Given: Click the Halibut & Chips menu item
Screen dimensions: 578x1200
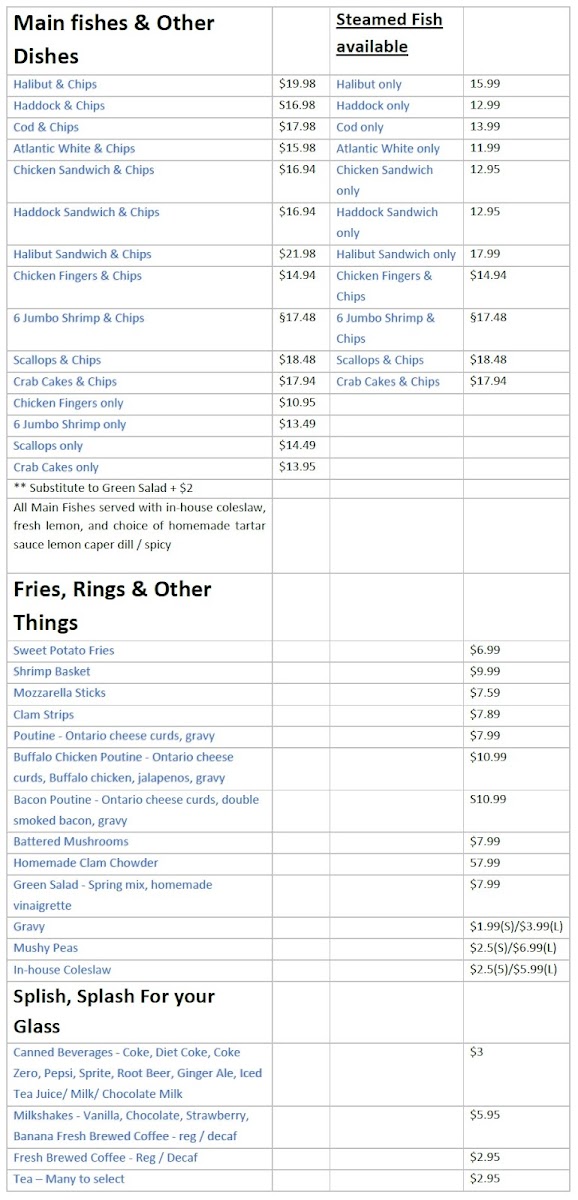Looking at the screenshot, I should (x=55, y=85).
